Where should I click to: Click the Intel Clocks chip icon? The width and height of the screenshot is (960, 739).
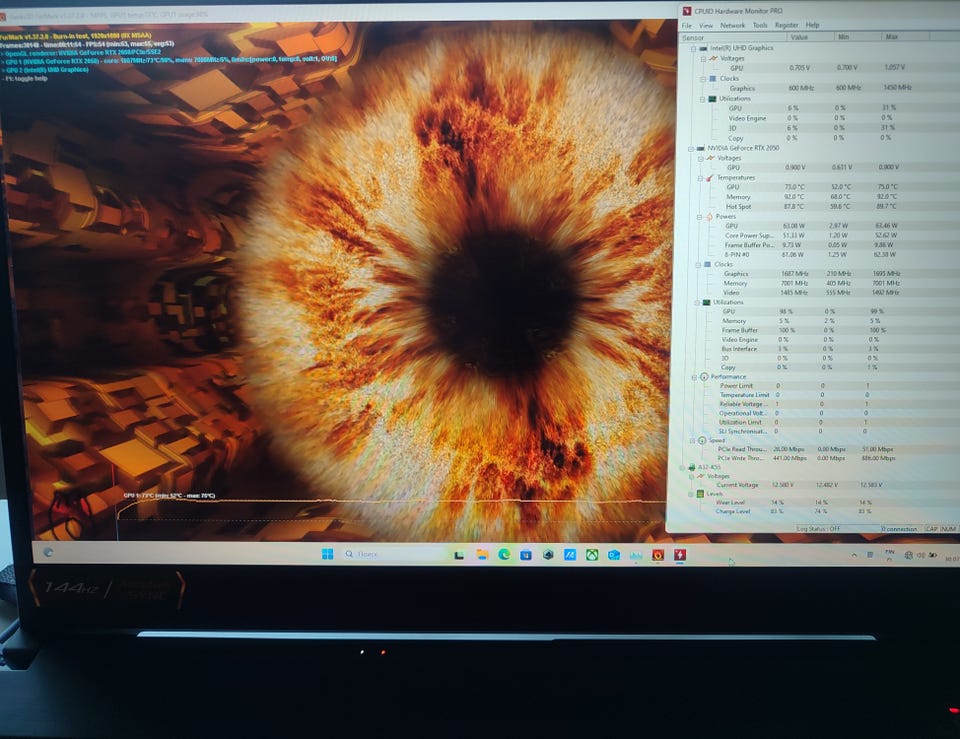point(713,79)
